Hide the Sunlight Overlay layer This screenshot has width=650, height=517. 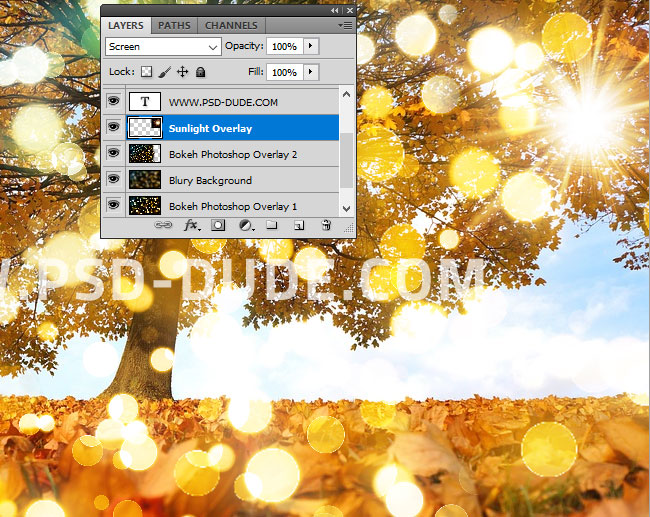click(x=113, y=128)
